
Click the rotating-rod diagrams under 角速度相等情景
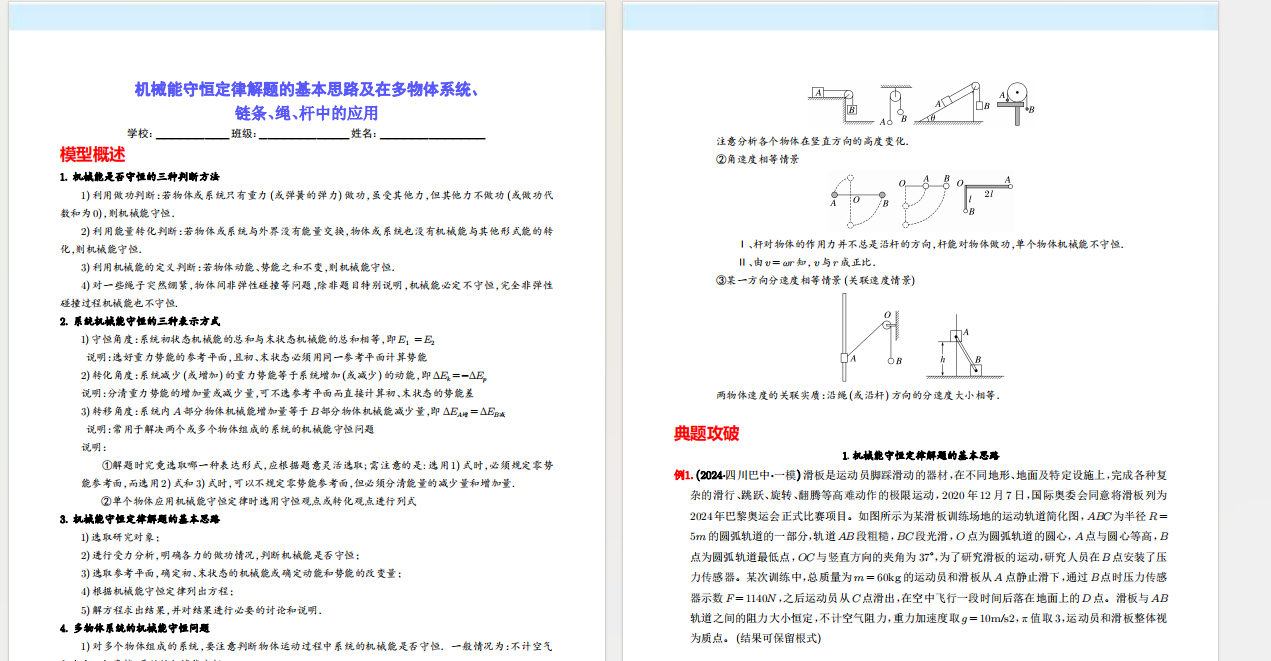tap(920, 203)
